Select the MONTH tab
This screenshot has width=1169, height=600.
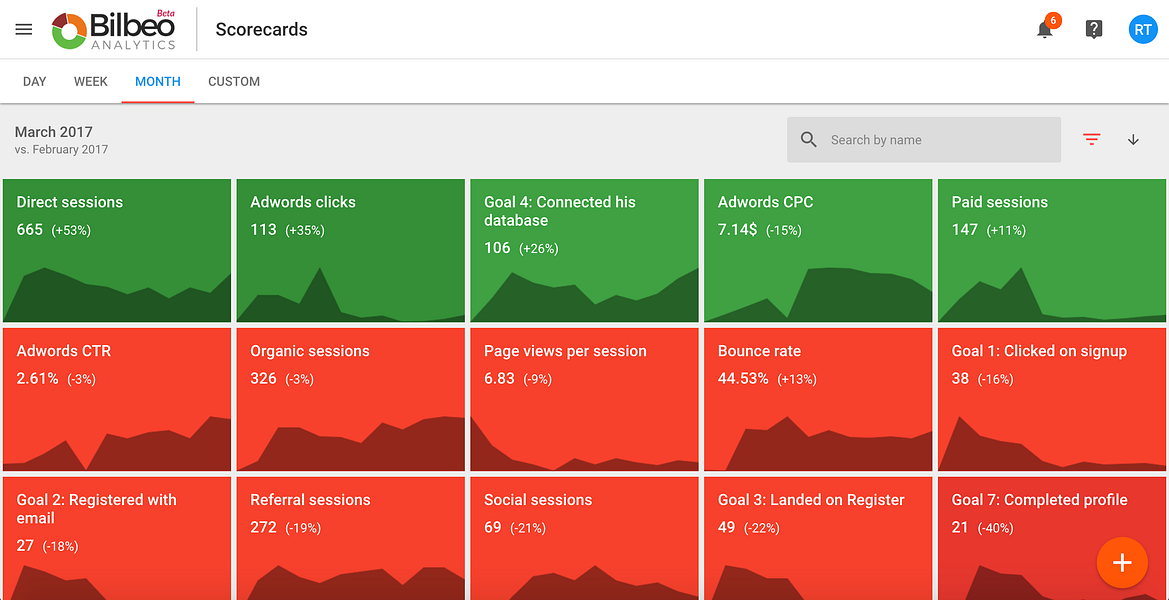pyautogui.click(x=158, y=82)
